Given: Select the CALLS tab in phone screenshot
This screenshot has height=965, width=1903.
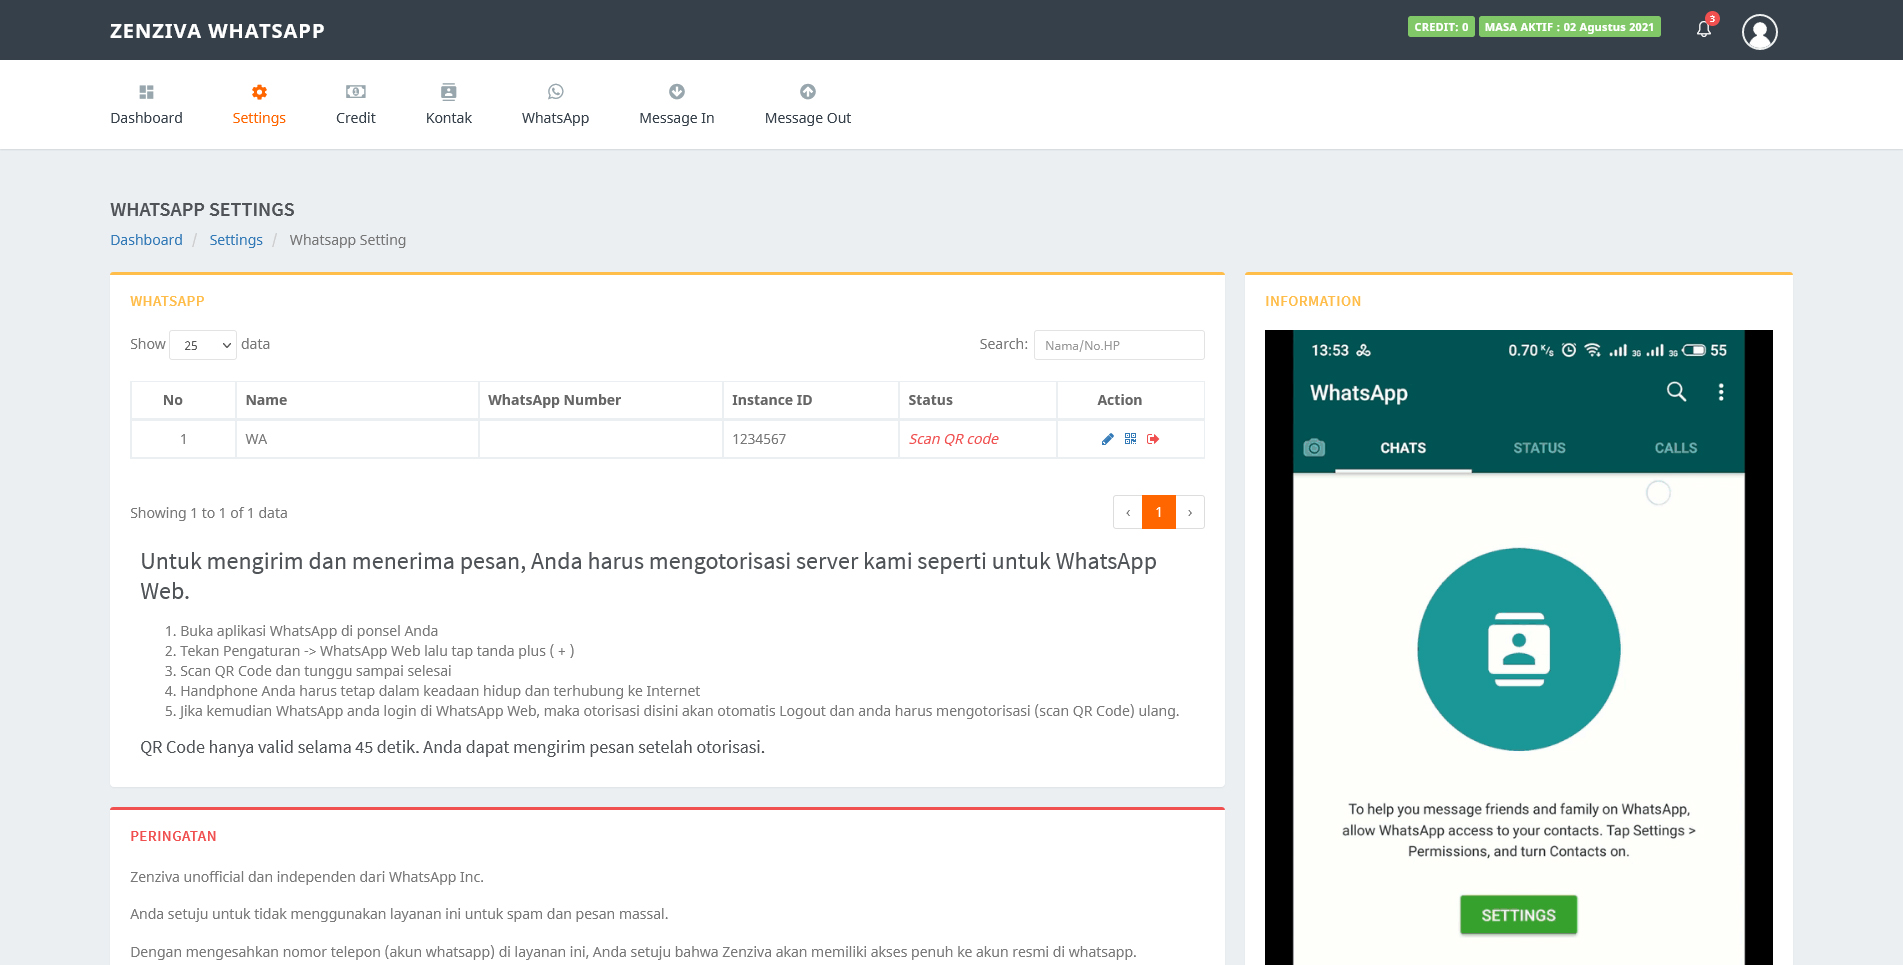Looking at the screenshot, I should click(1676, 448).
